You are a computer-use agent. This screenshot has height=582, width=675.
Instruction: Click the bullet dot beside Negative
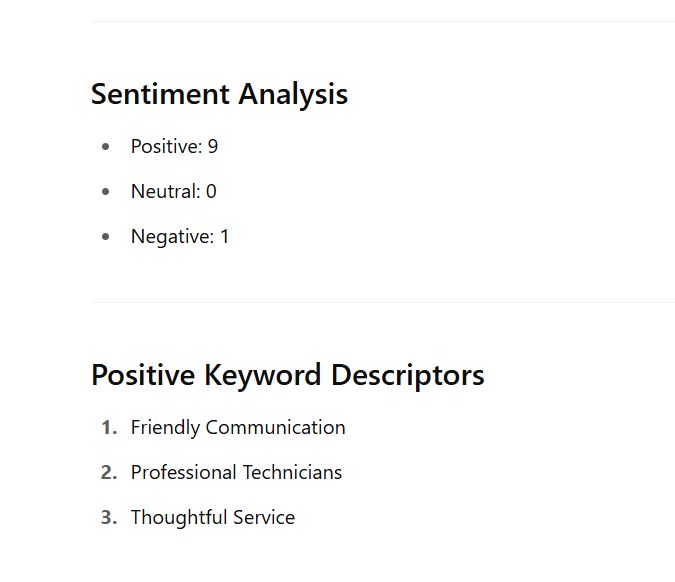106,237
